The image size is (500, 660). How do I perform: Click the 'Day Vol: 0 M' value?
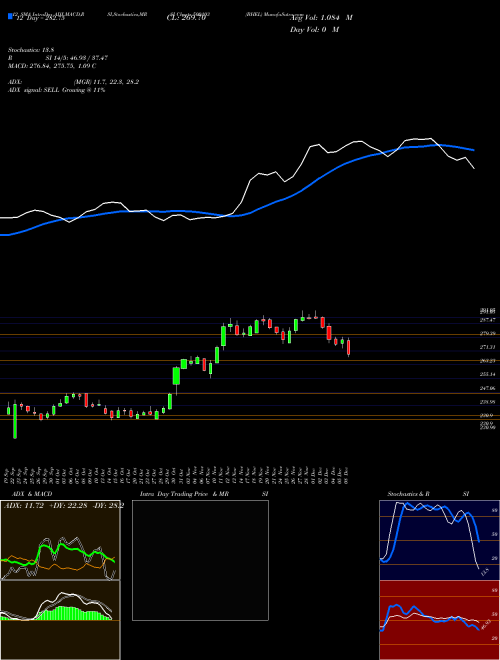pyautogui.click(x=314, y=29)
